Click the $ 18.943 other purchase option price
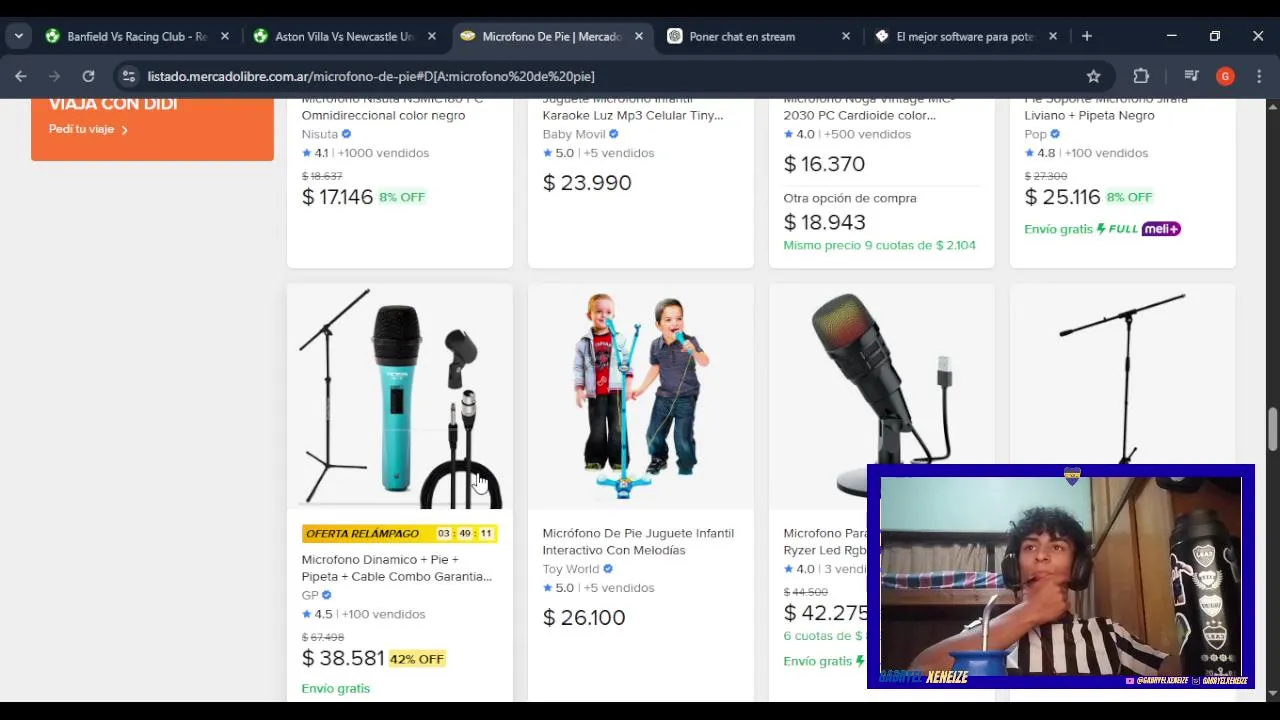This screenshot has width=1280, height=720. click(824, 222)
